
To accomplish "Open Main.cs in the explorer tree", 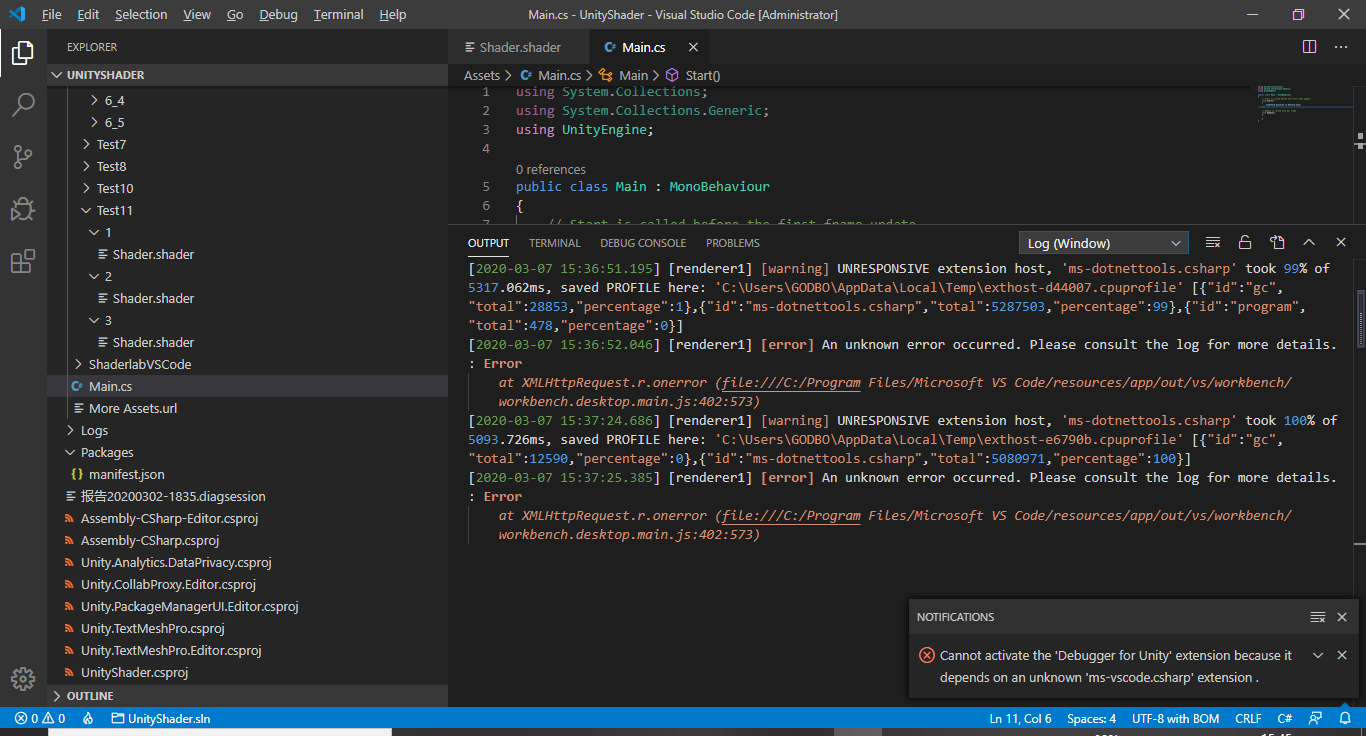I will click(248, 386).
